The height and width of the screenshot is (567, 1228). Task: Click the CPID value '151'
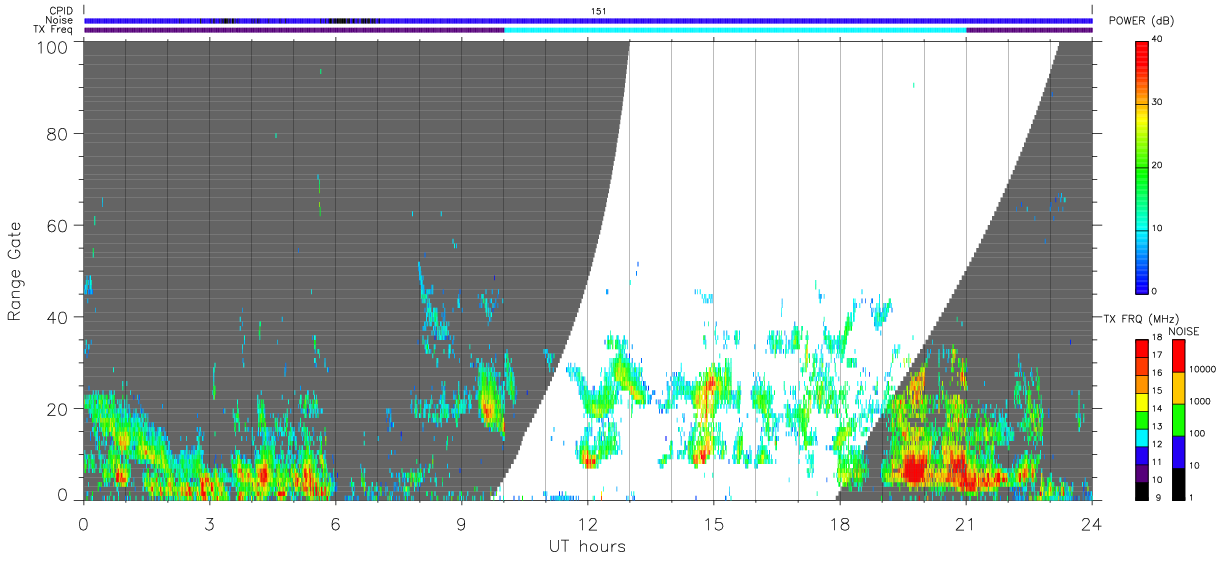pos(598,11)
